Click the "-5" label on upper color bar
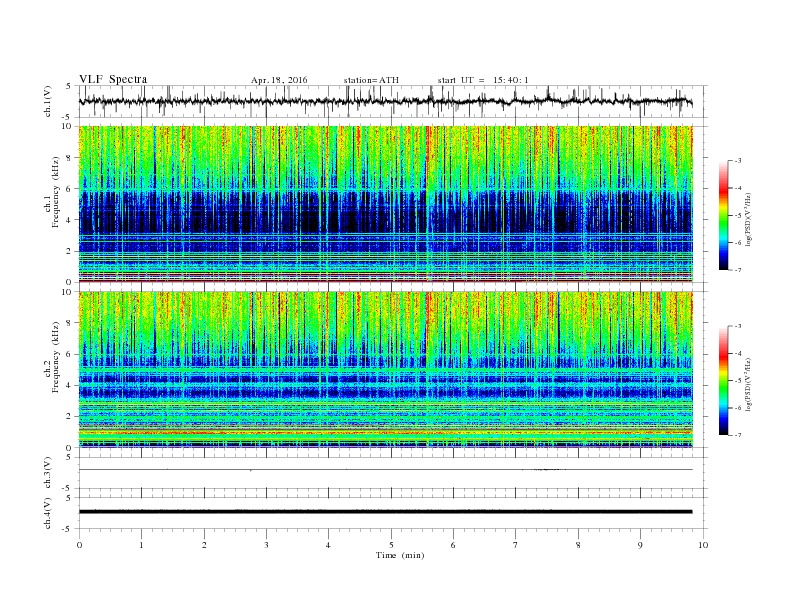The width and height of the screenshot is (792, 612). [738, 216]
